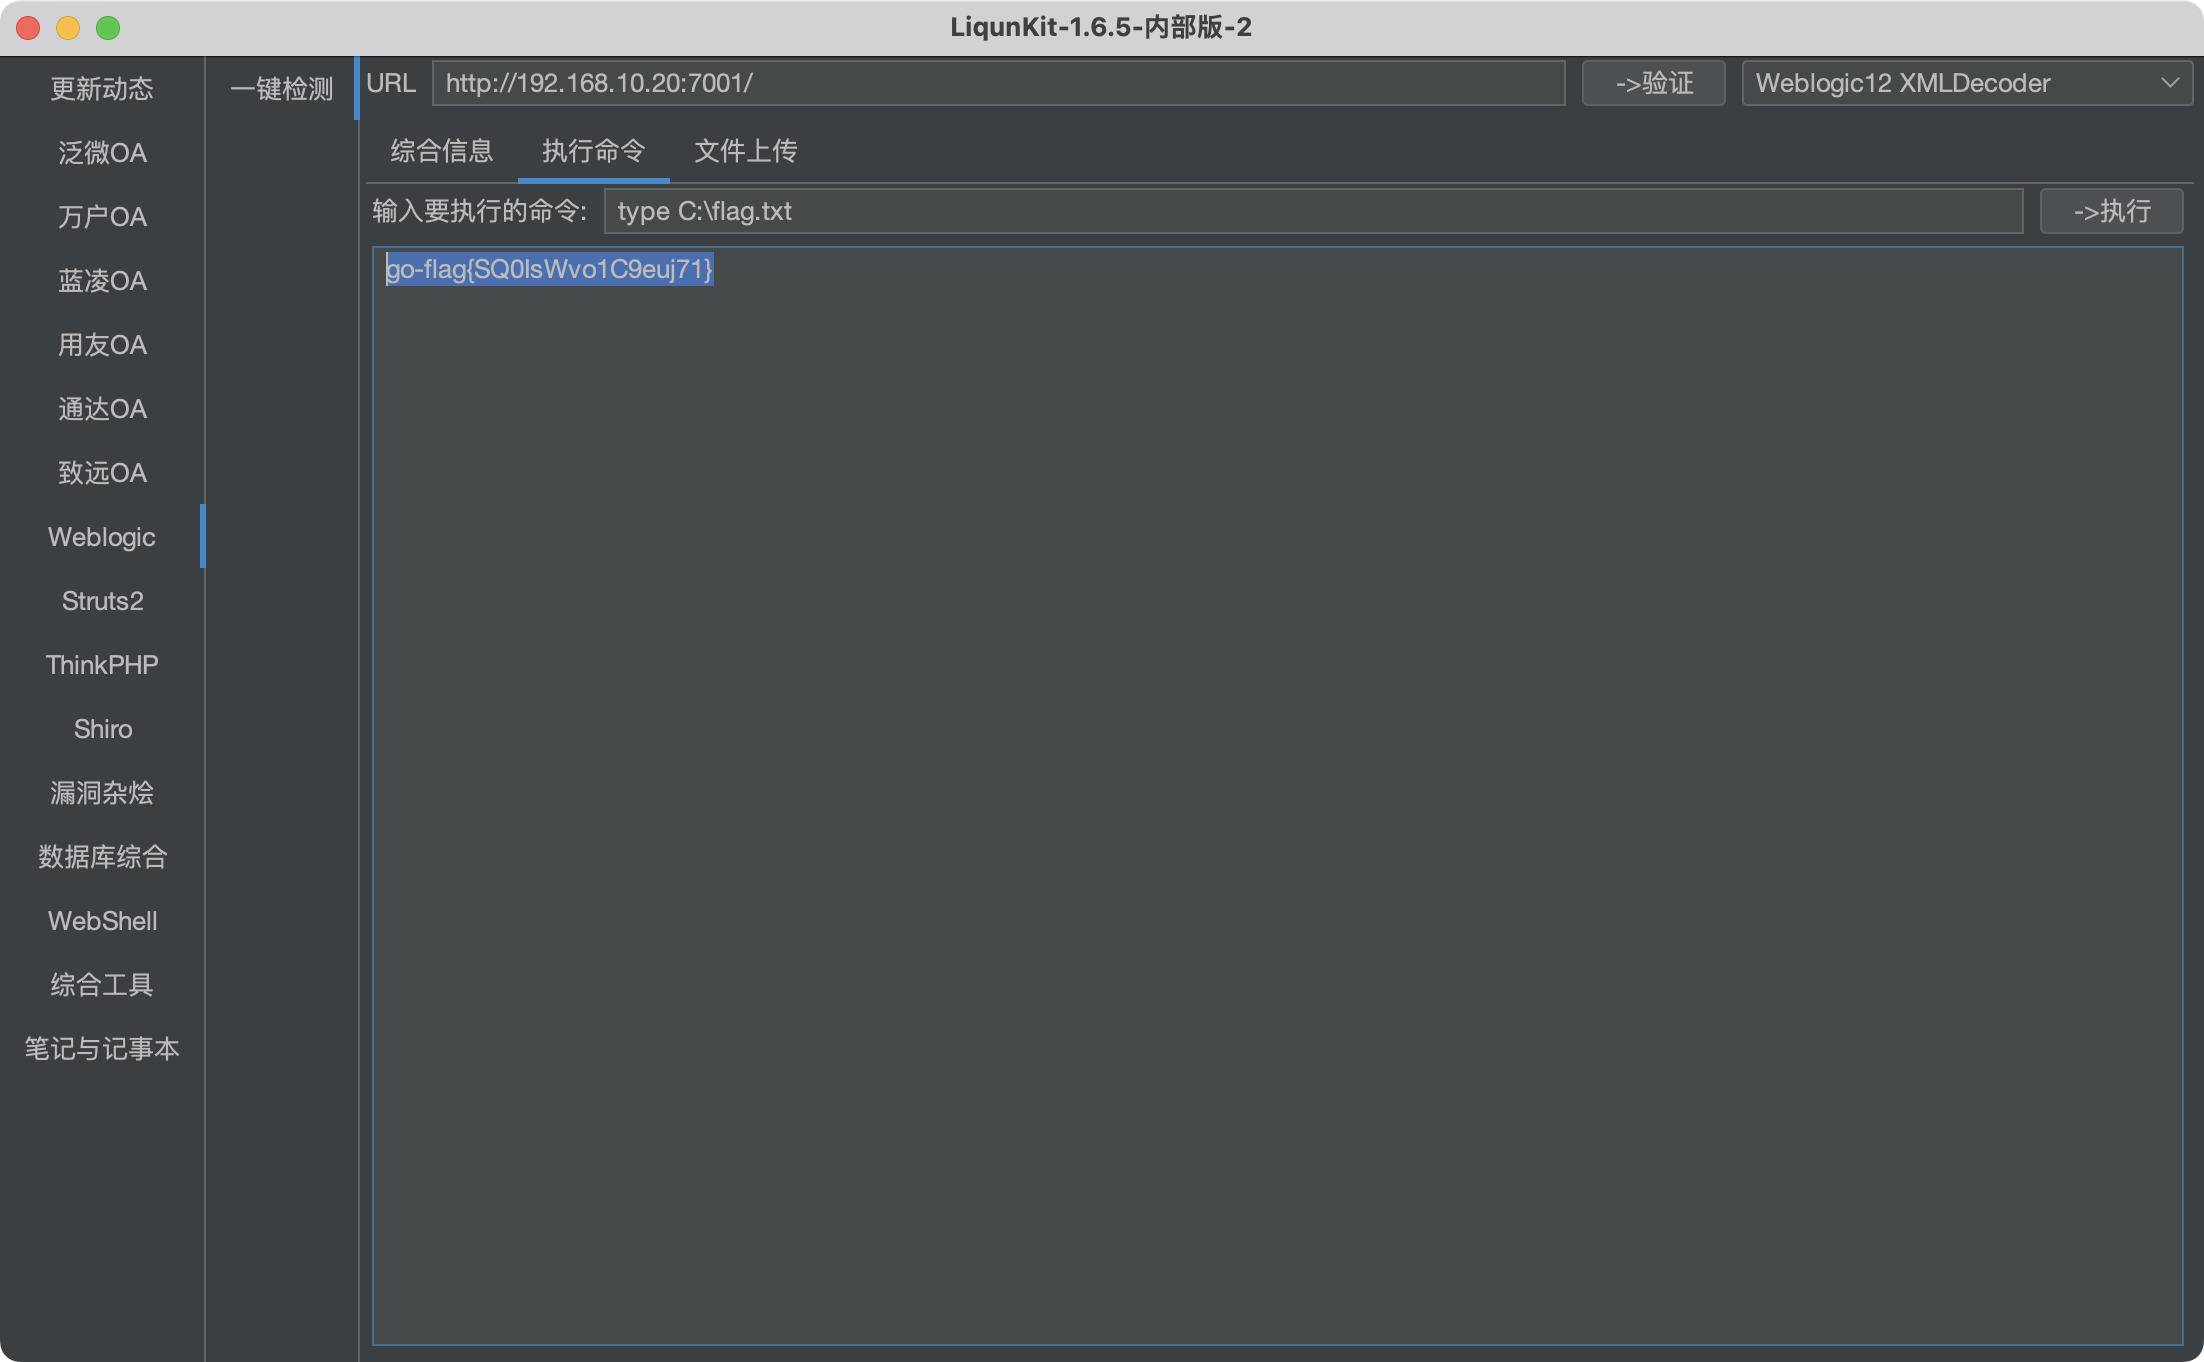The height and width of the screenshot is (1362, 2204).
Task: Open the Struts2 module
Action: (x=102, y=601)
